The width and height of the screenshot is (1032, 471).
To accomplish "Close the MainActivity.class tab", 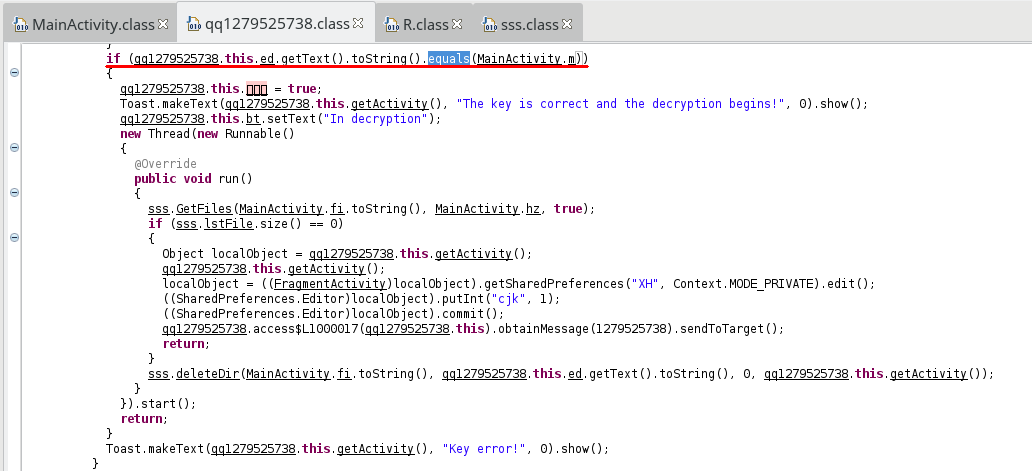I will [x=163, y=24].
